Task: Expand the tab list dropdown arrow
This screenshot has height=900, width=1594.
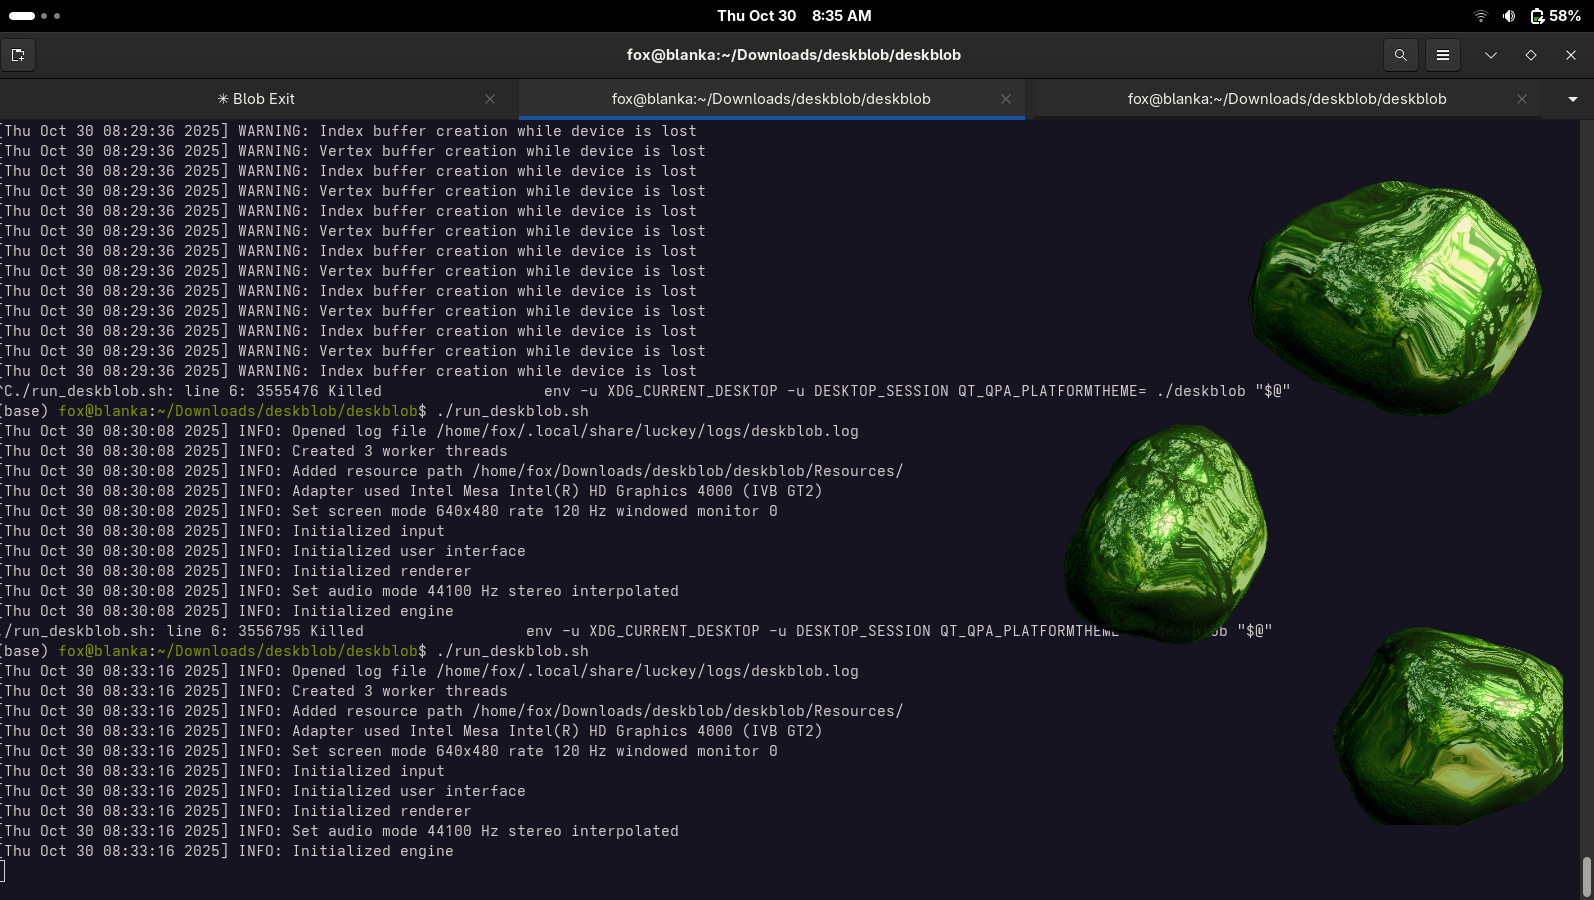Action: [1573, 99]
